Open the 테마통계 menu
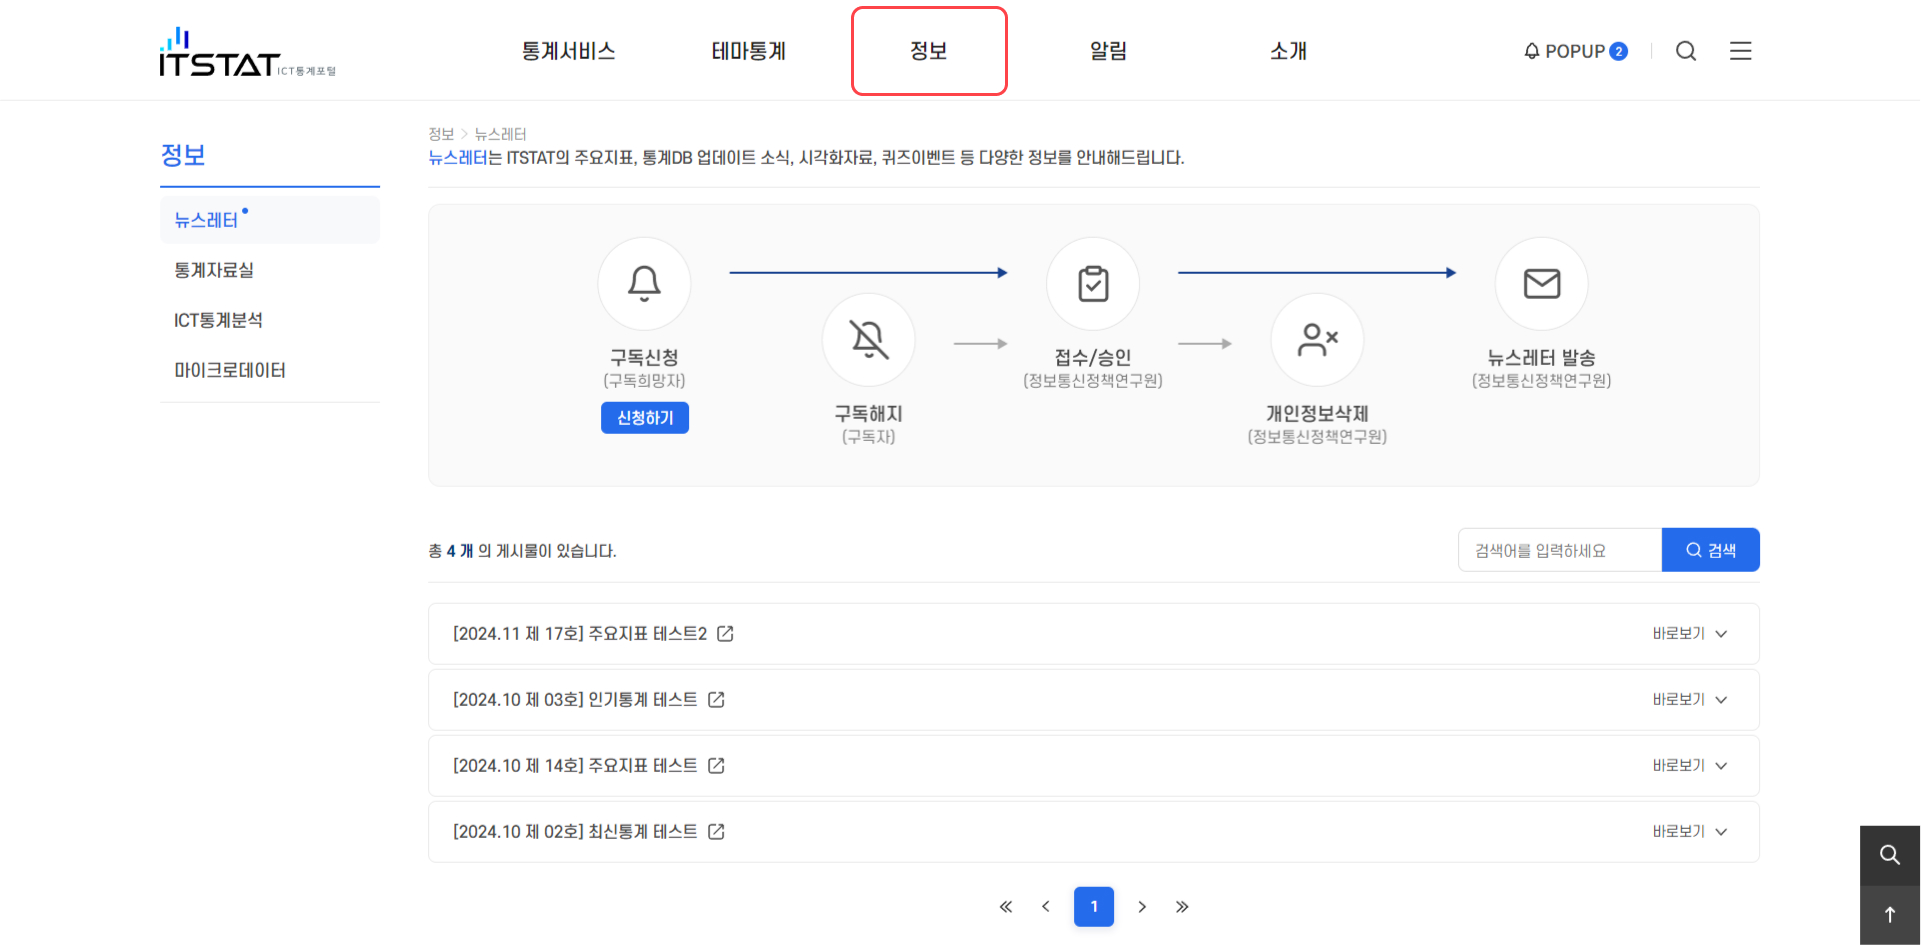This screenshot has width=1921, height=945. [x=748, y=51]
